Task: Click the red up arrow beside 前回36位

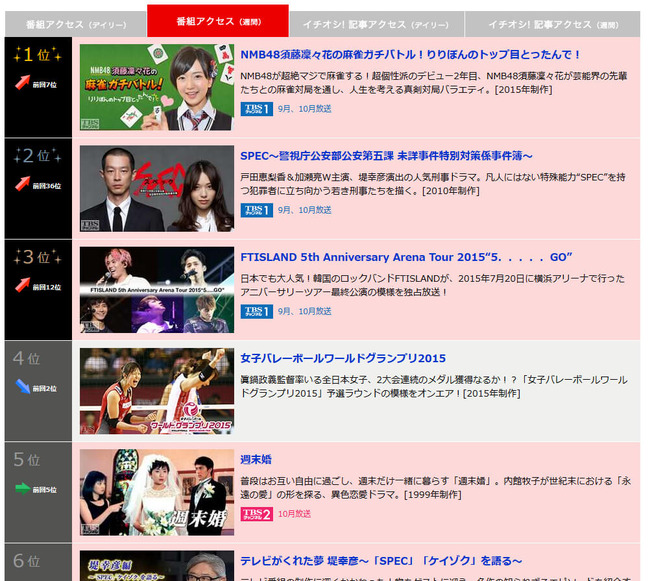Action: [x=22, y=183]
